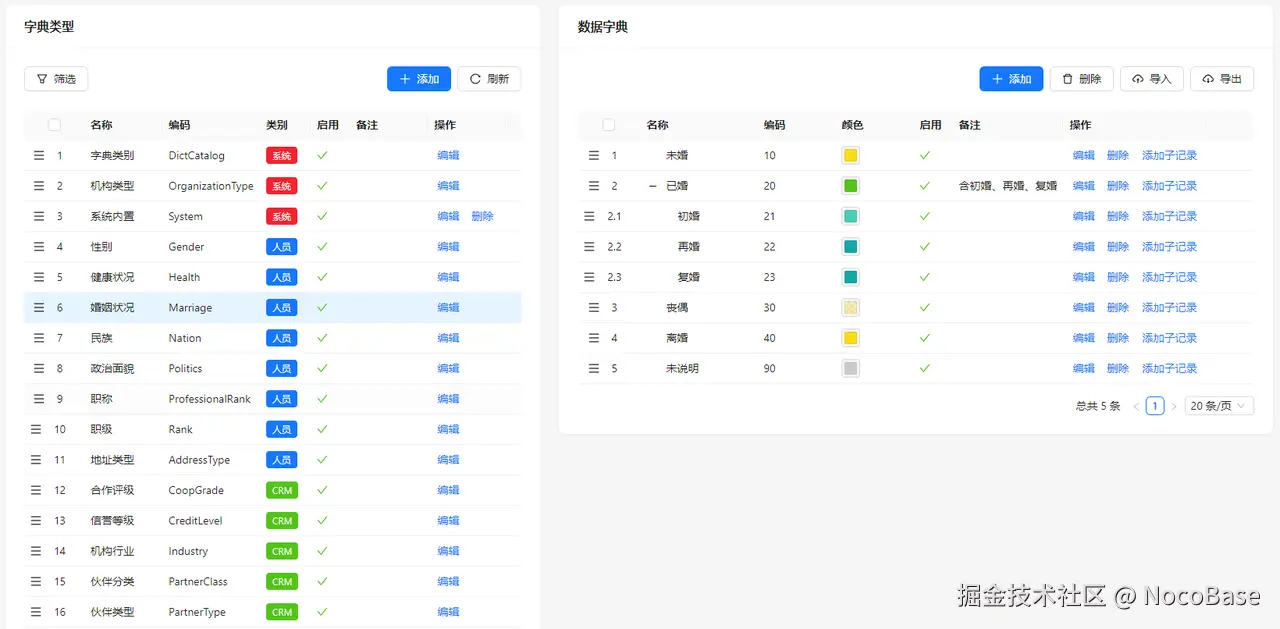
Task: Click drag handle icon of 婚姻状况 row
Action: tap(39, 308)
